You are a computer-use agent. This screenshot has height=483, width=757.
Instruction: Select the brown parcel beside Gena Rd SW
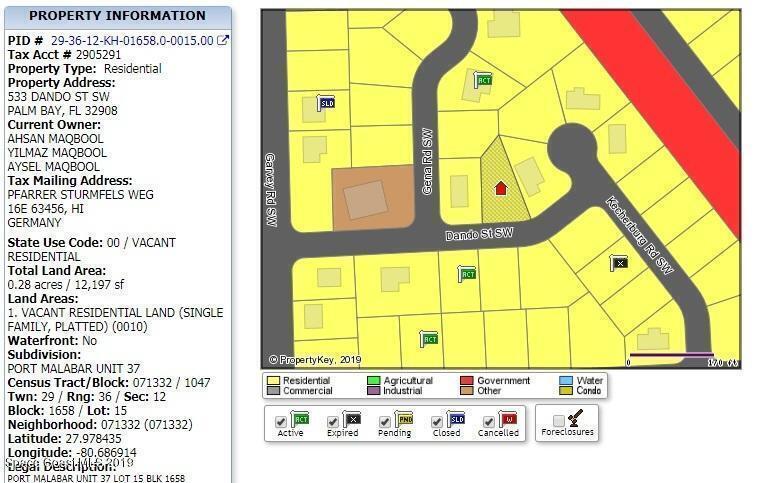coord(372,198)
